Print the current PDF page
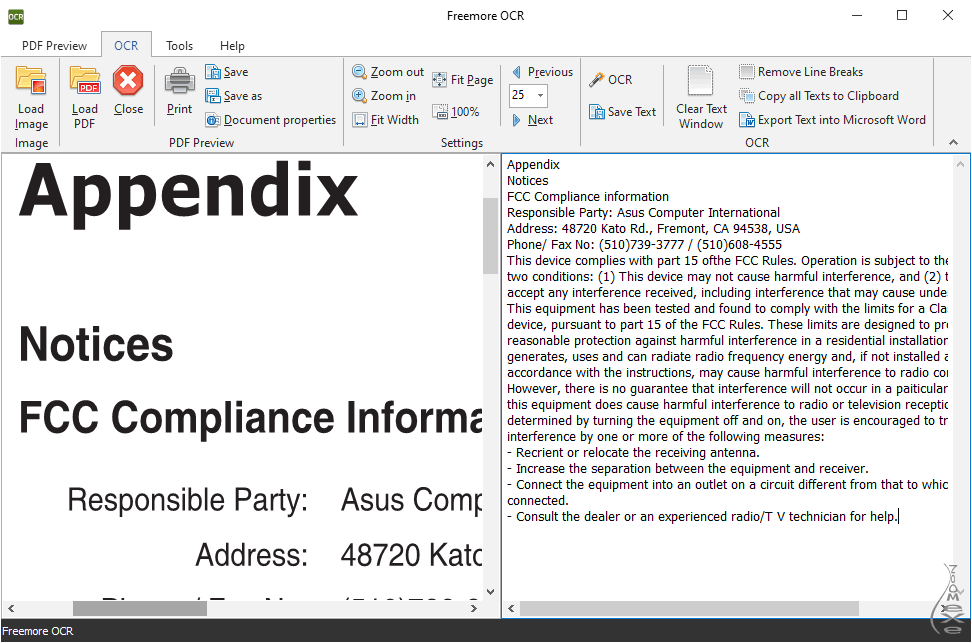Image resolution: width=972 pixels, height=643 pixels. [x=179, y=91]
